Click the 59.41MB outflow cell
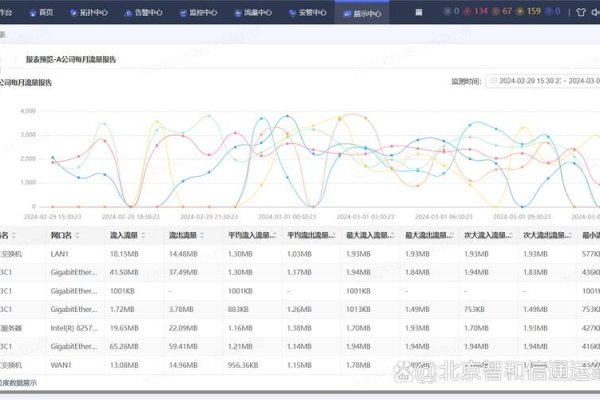Screen dimensions: 600x400 pyautogui.click(x=183, y=346)
